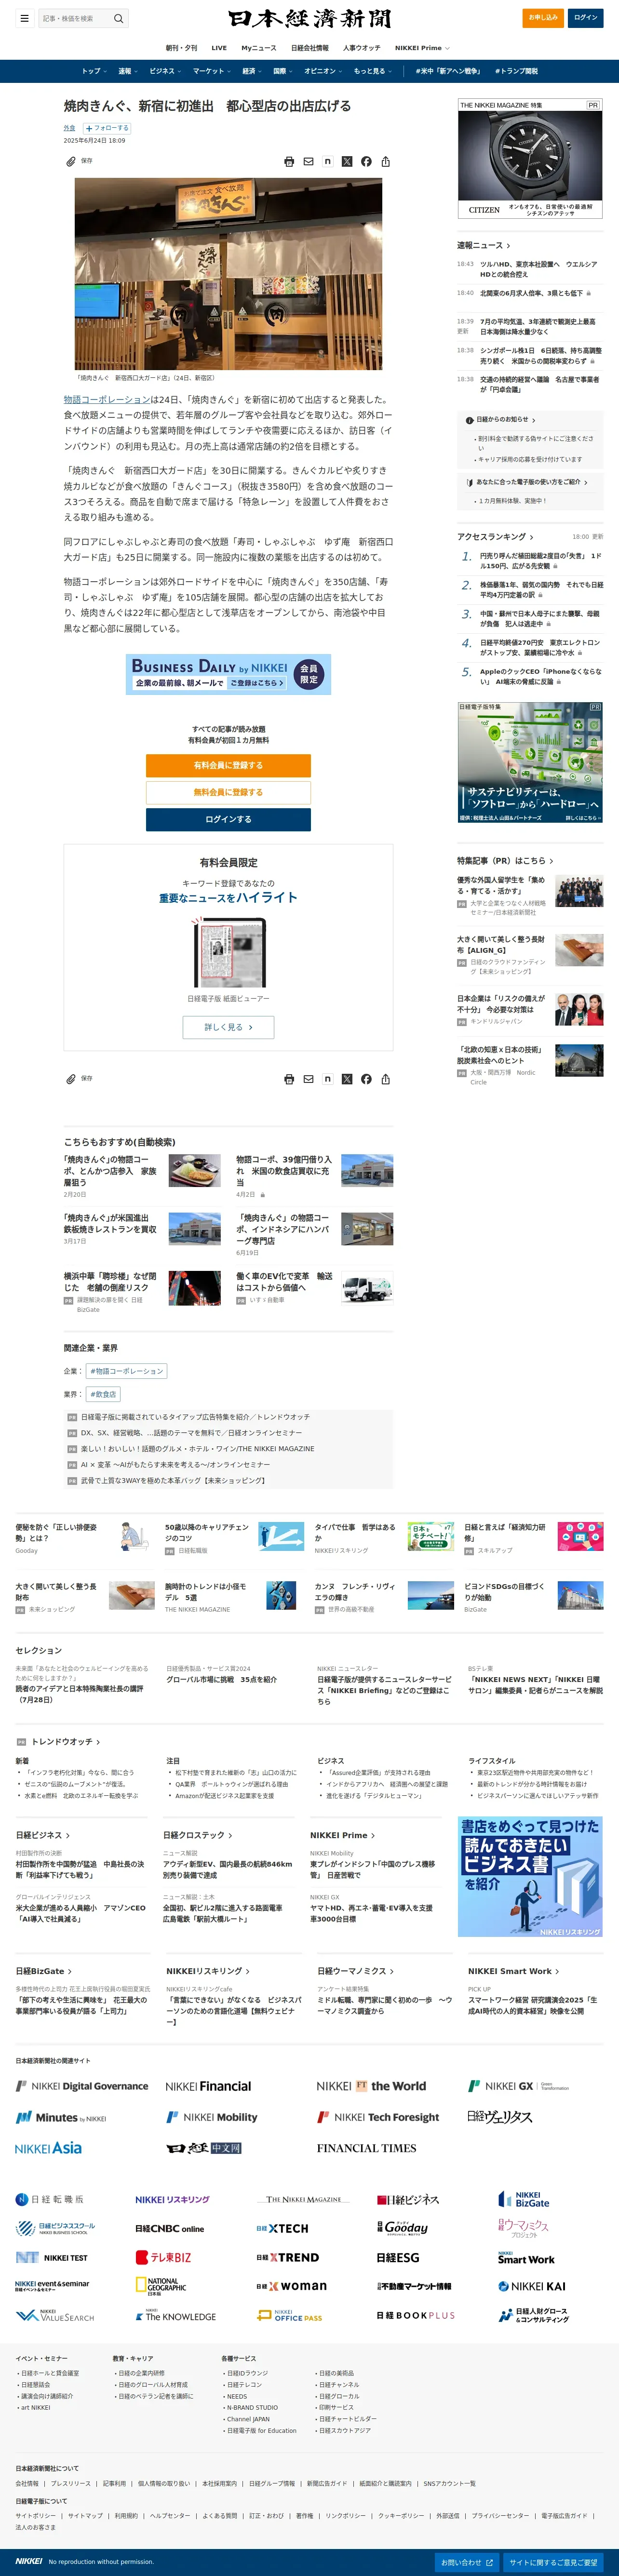Share to note using the top n icon
619x2576 pixels.
pyautogui.click(x=327, y=161)
